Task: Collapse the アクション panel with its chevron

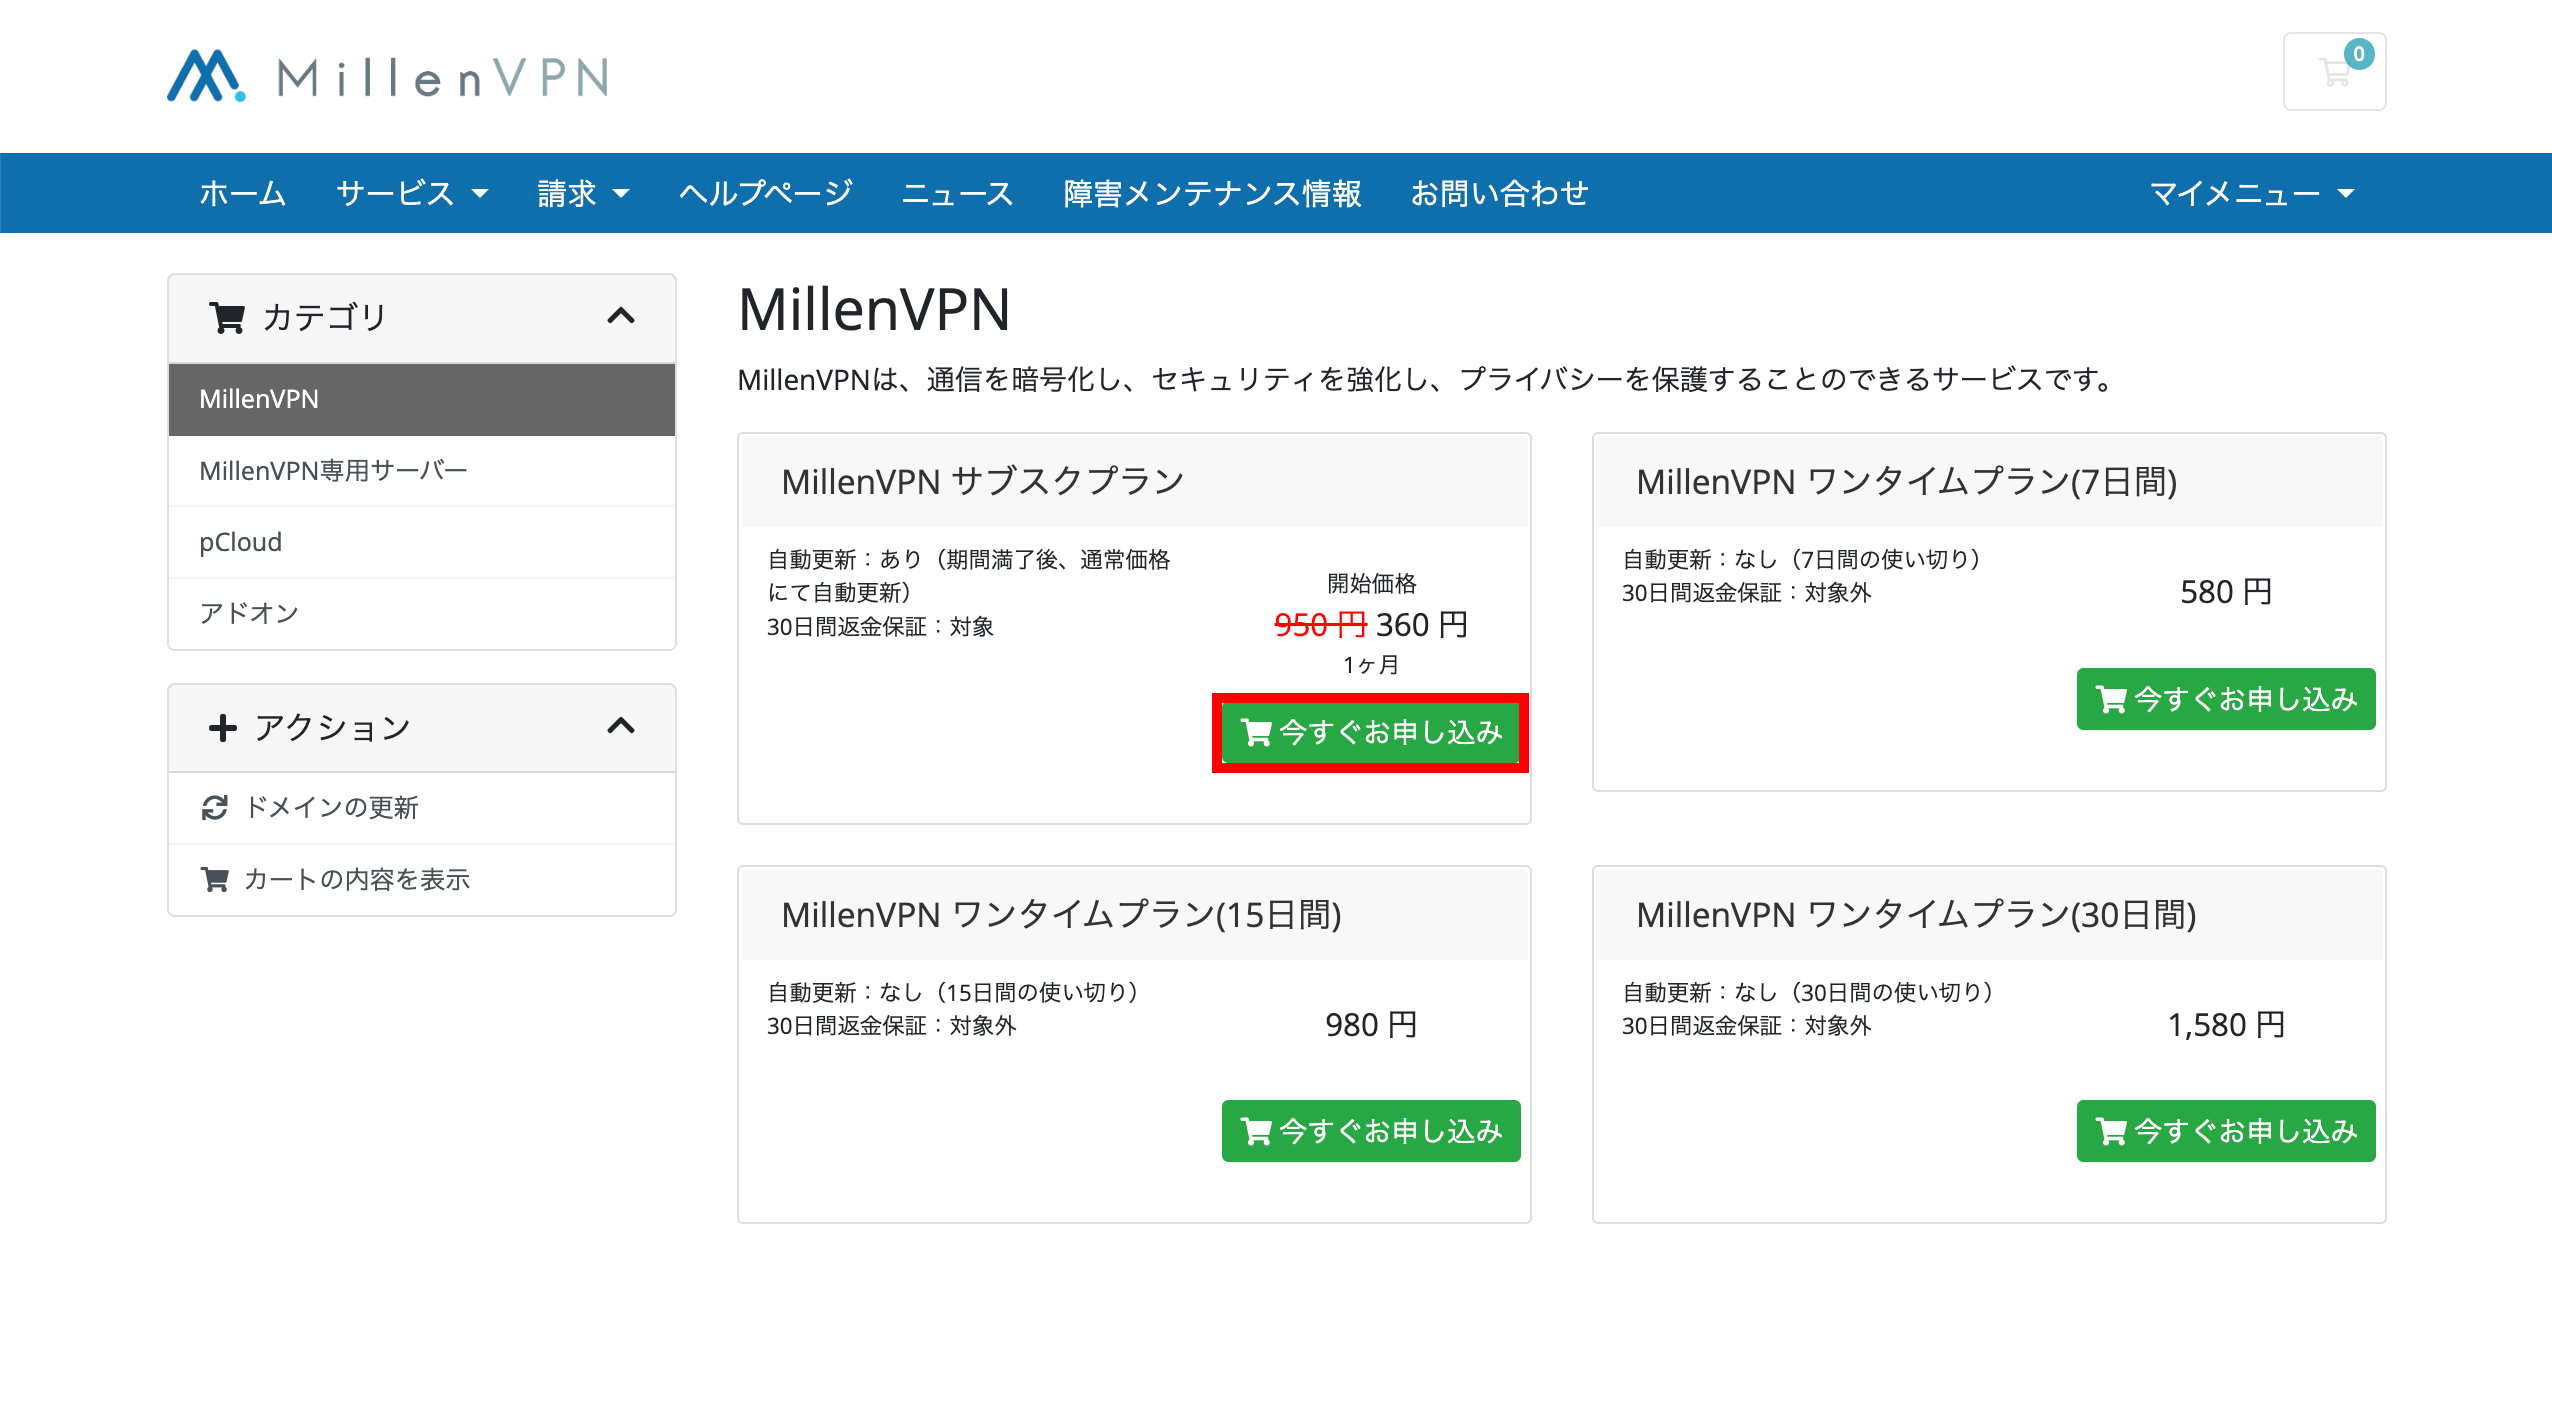Action: 621,726
